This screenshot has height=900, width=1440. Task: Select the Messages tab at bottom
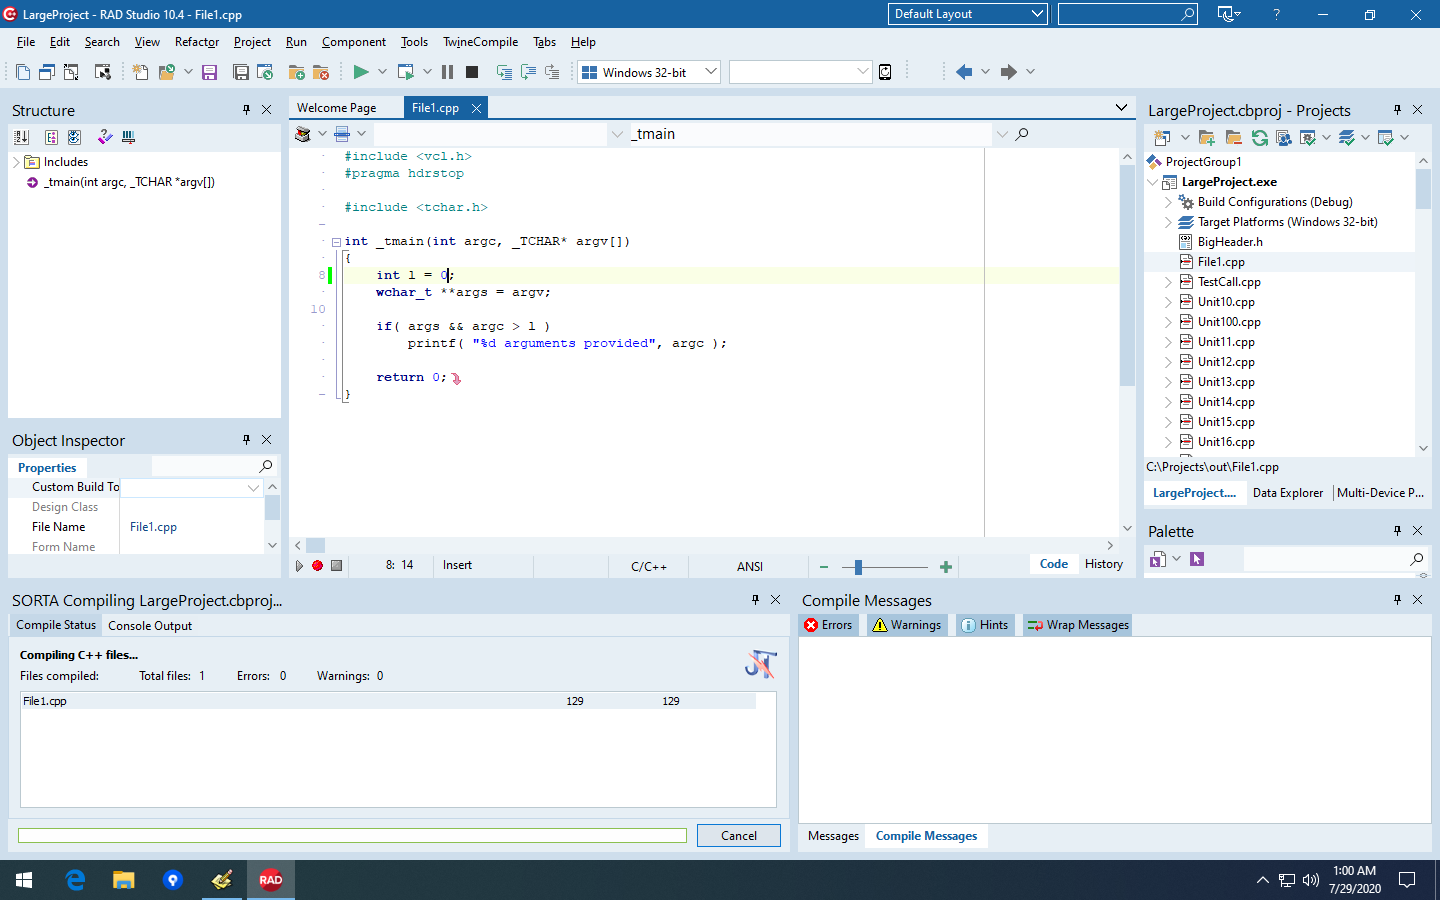(x=834, y=836)
